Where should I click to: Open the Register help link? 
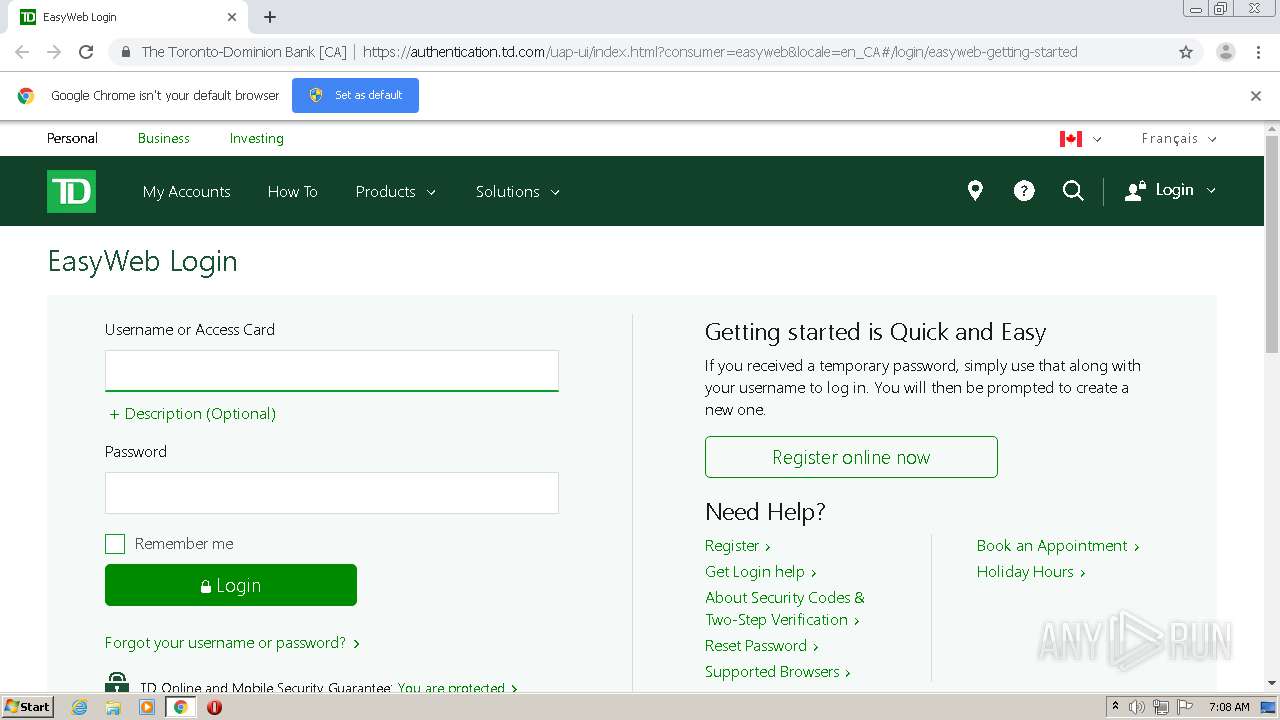[738, 546]
